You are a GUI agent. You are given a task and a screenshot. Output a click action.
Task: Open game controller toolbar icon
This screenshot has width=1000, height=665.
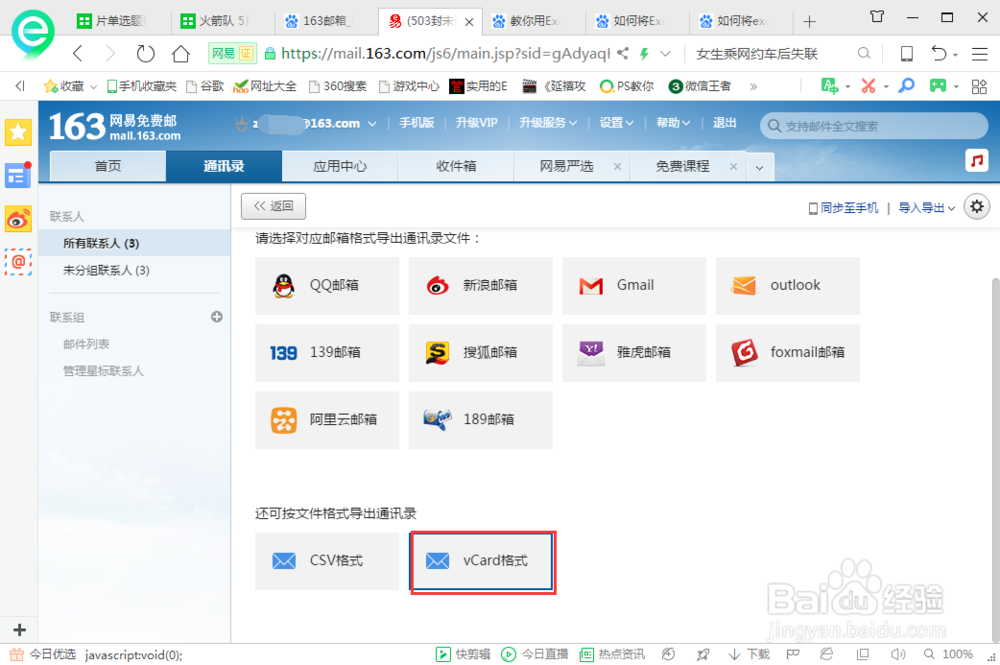pyautogui.click(x=938, y=86)
